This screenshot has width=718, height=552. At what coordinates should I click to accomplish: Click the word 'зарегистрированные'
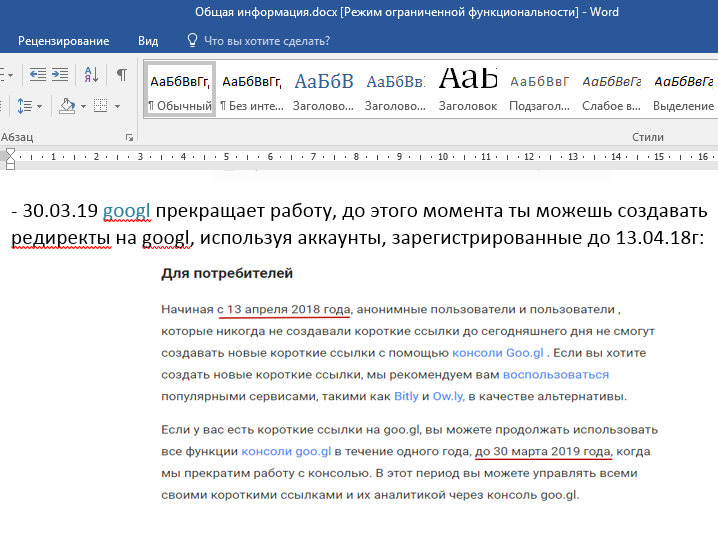[486, 238]
